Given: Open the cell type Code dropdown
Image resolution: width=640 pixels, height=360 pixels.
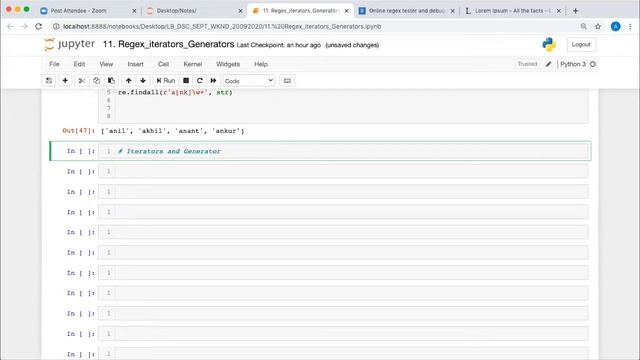Looking at the screenshot, I should (x=249, y=81).
